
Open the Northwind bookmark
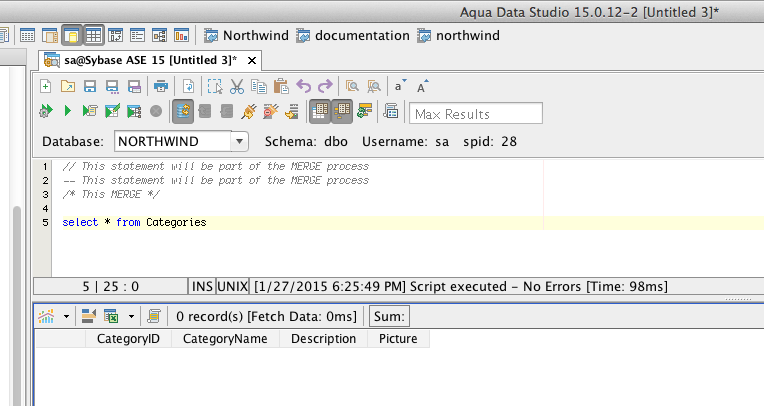click(x=247, y=36)
